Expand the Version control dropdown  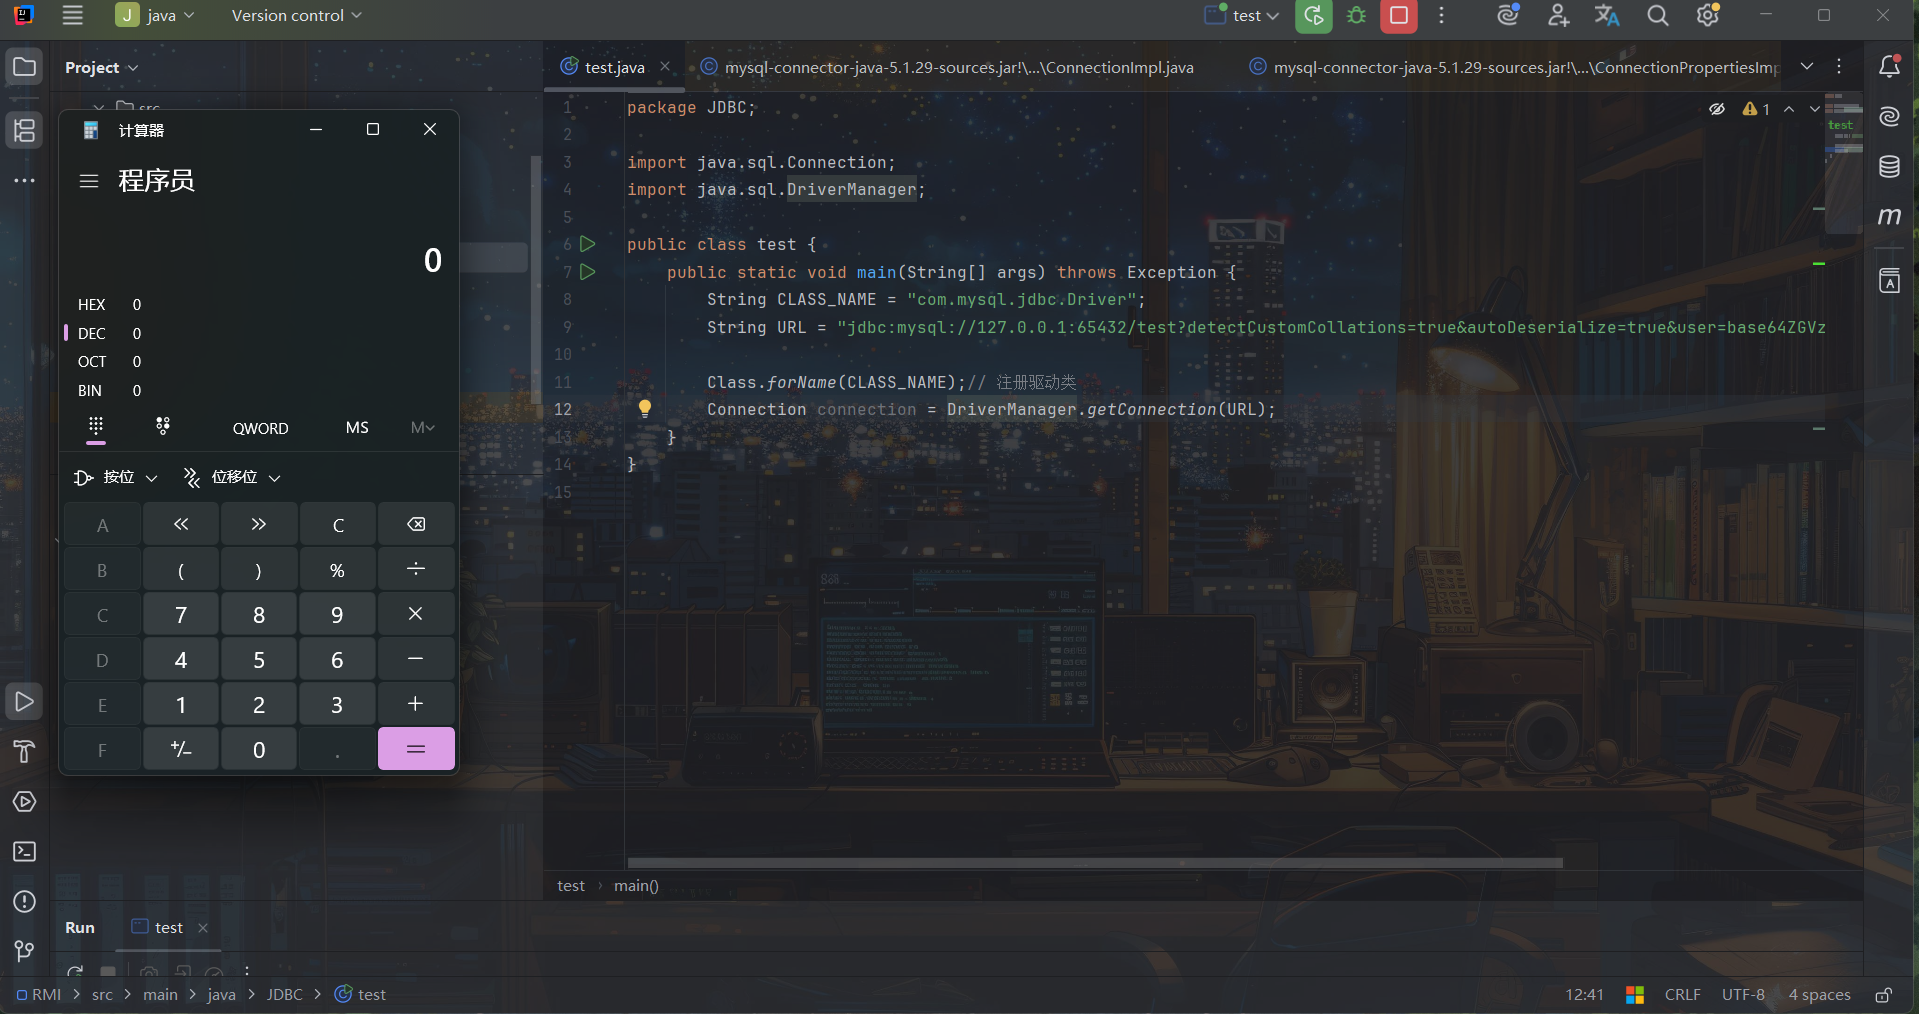(x=296, y=16)
